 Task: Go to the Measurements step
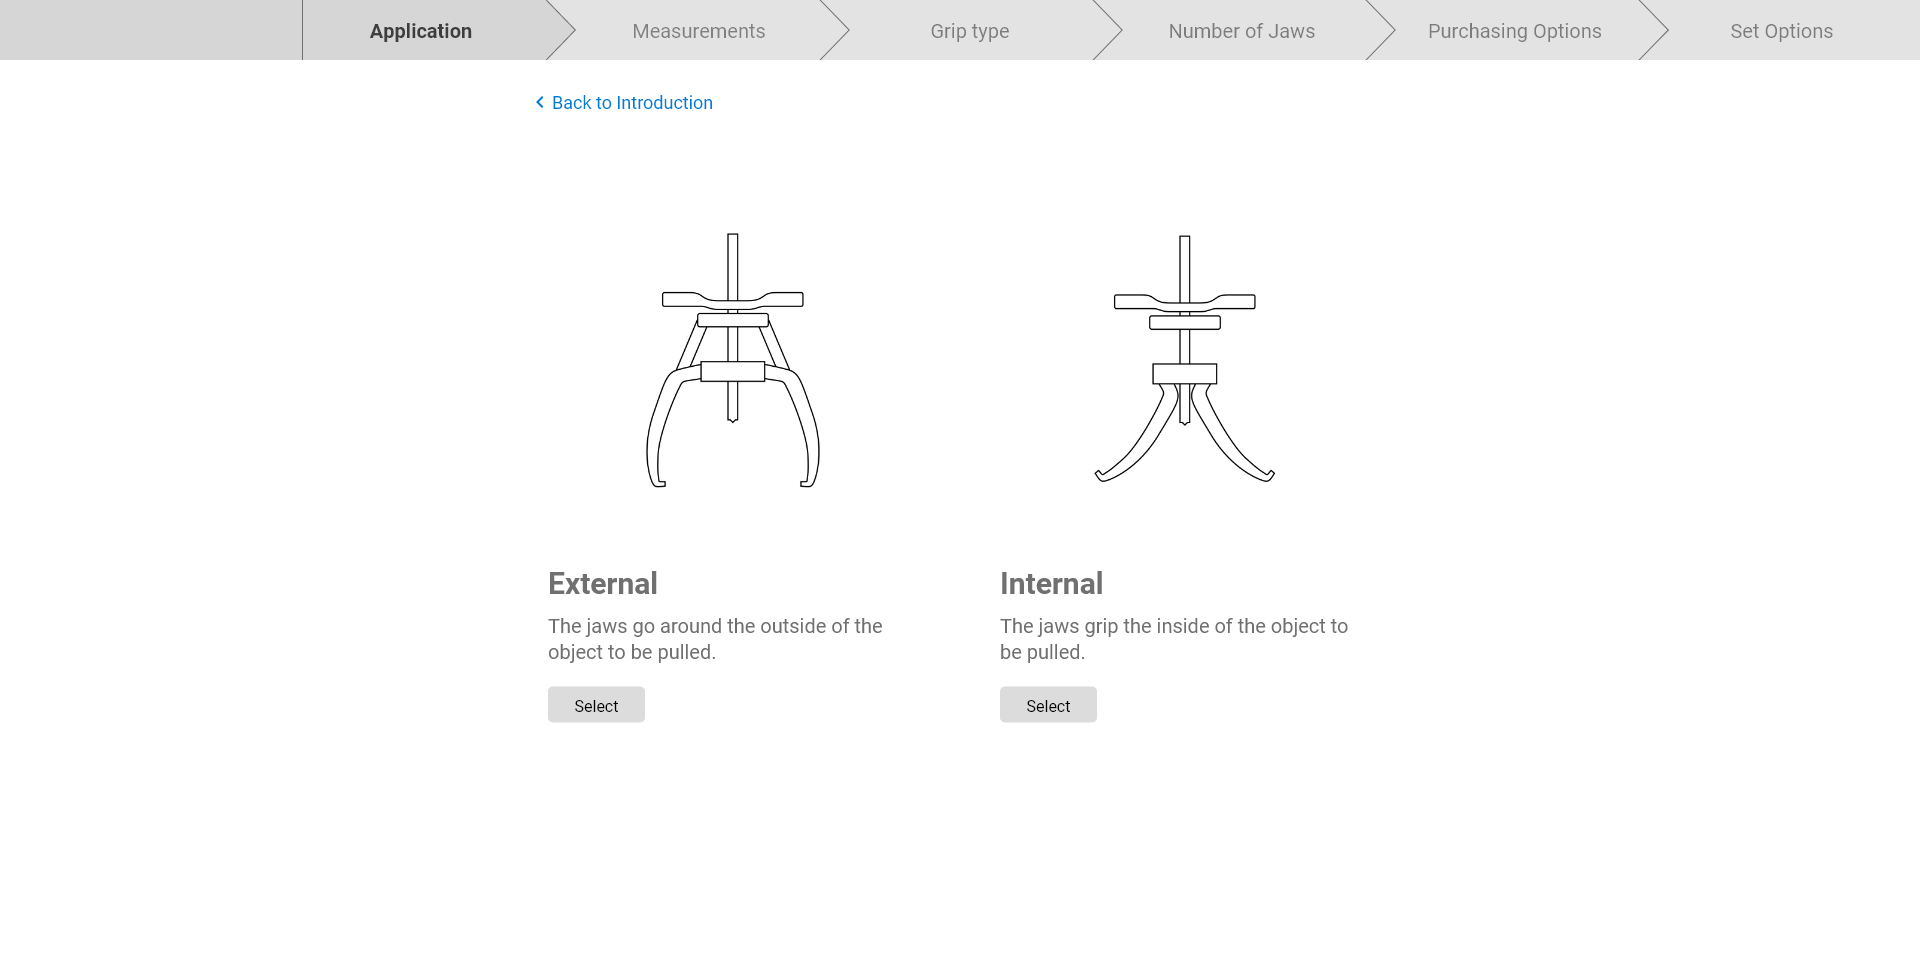[698, 31]
